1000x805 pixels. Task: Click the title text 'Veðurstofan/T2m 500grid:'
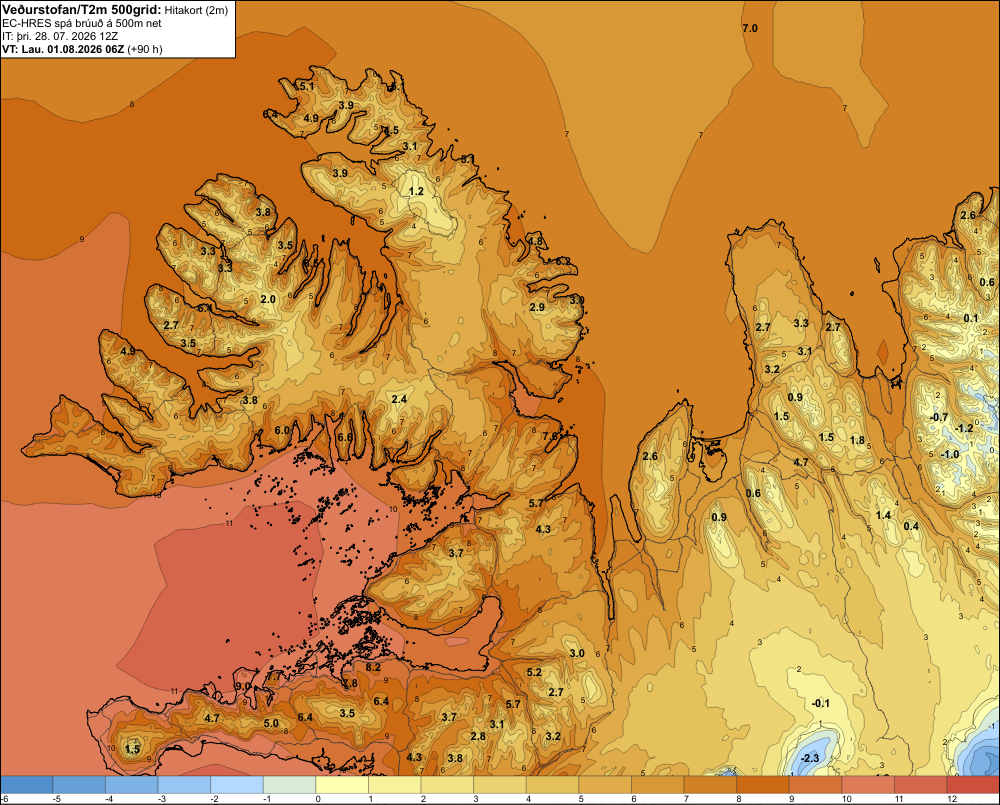tap(82, 10)
